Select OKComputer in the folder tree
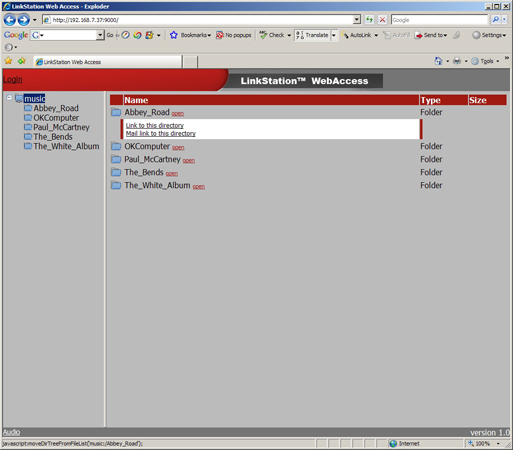513x450 pixels. pyautogui.click(x=56, y=118)
